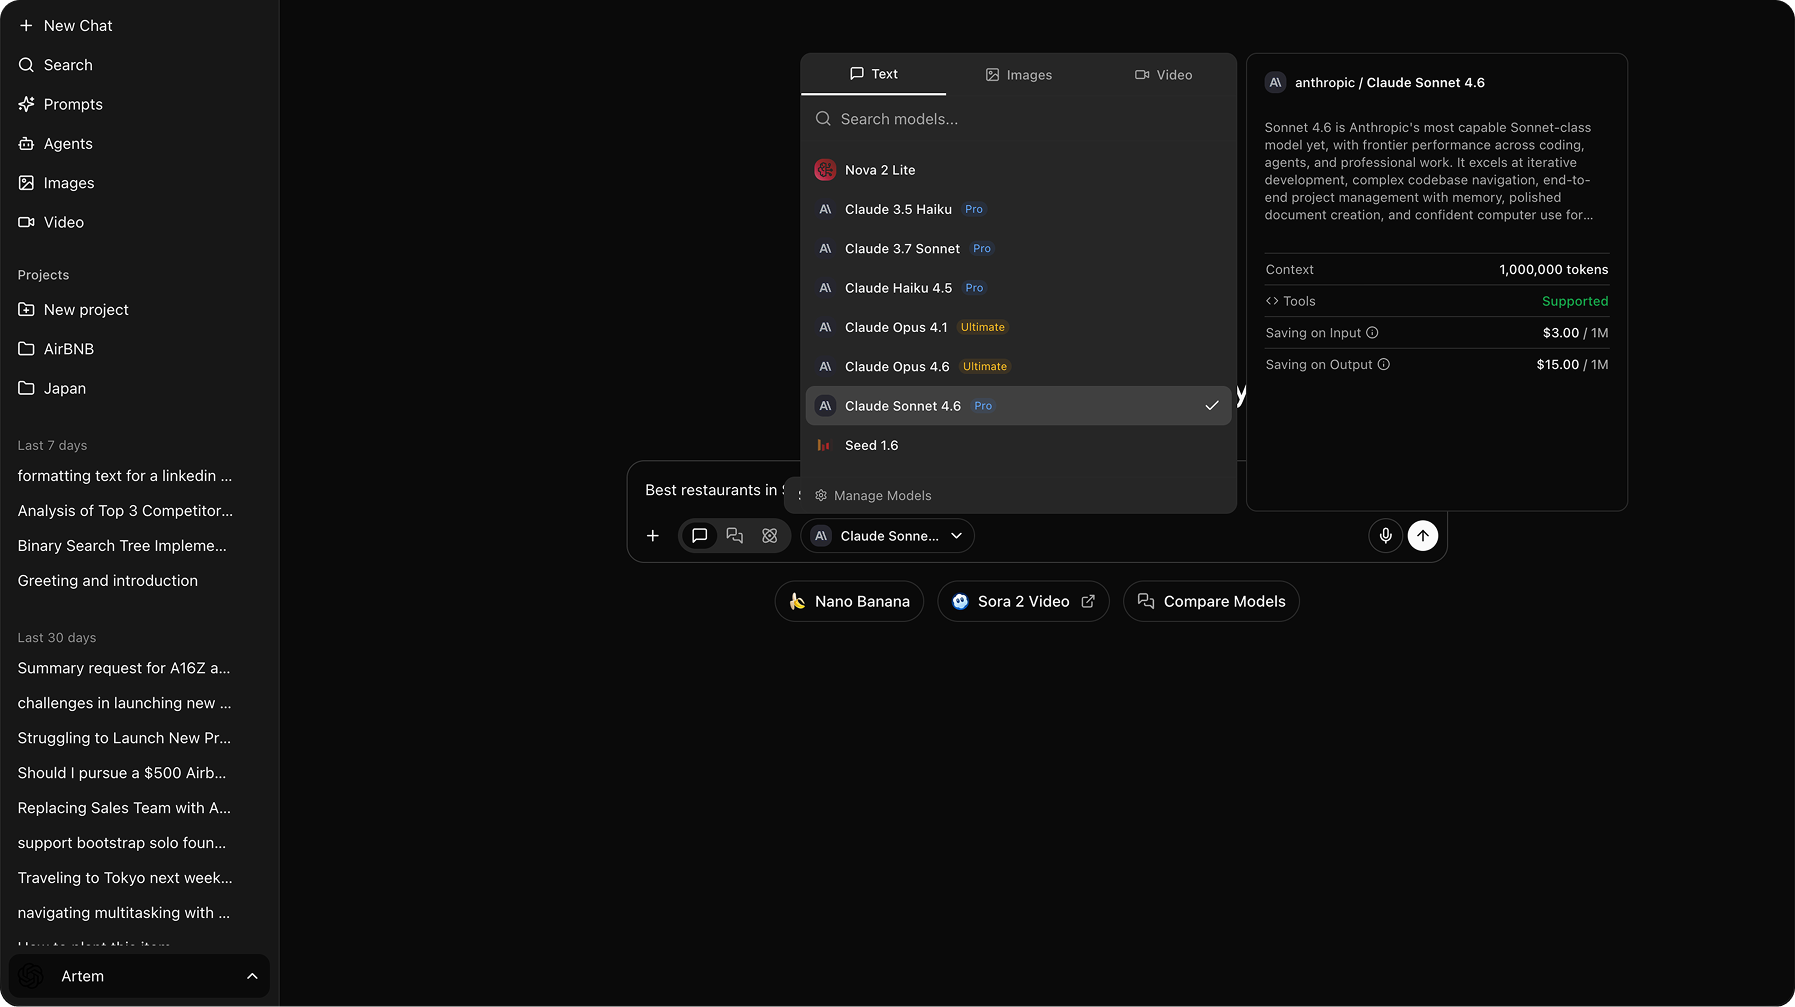
Task: Choose Claude Opus 4.6 from model list
Action: click(x=897, y=367)
